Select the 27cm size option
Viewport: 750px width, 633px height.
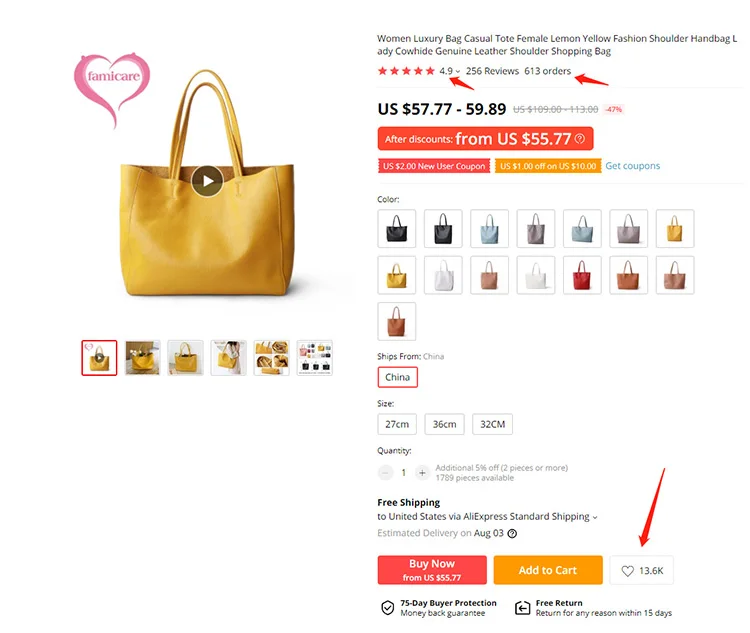point(397,424)
